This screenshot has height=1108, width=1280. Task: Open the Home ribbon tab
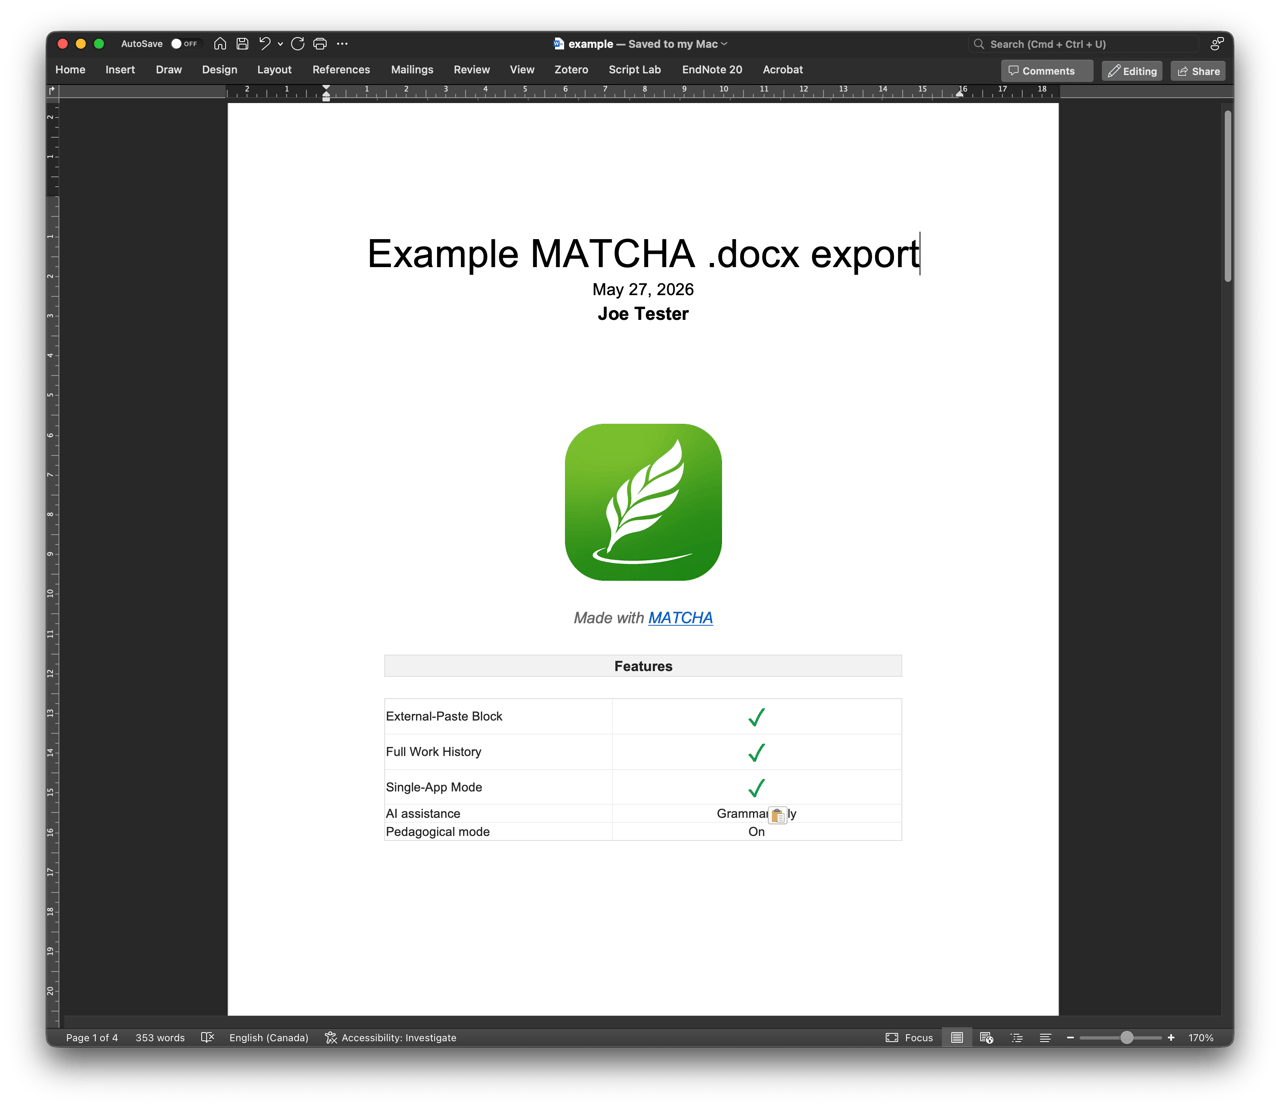[x=70, y=70]
